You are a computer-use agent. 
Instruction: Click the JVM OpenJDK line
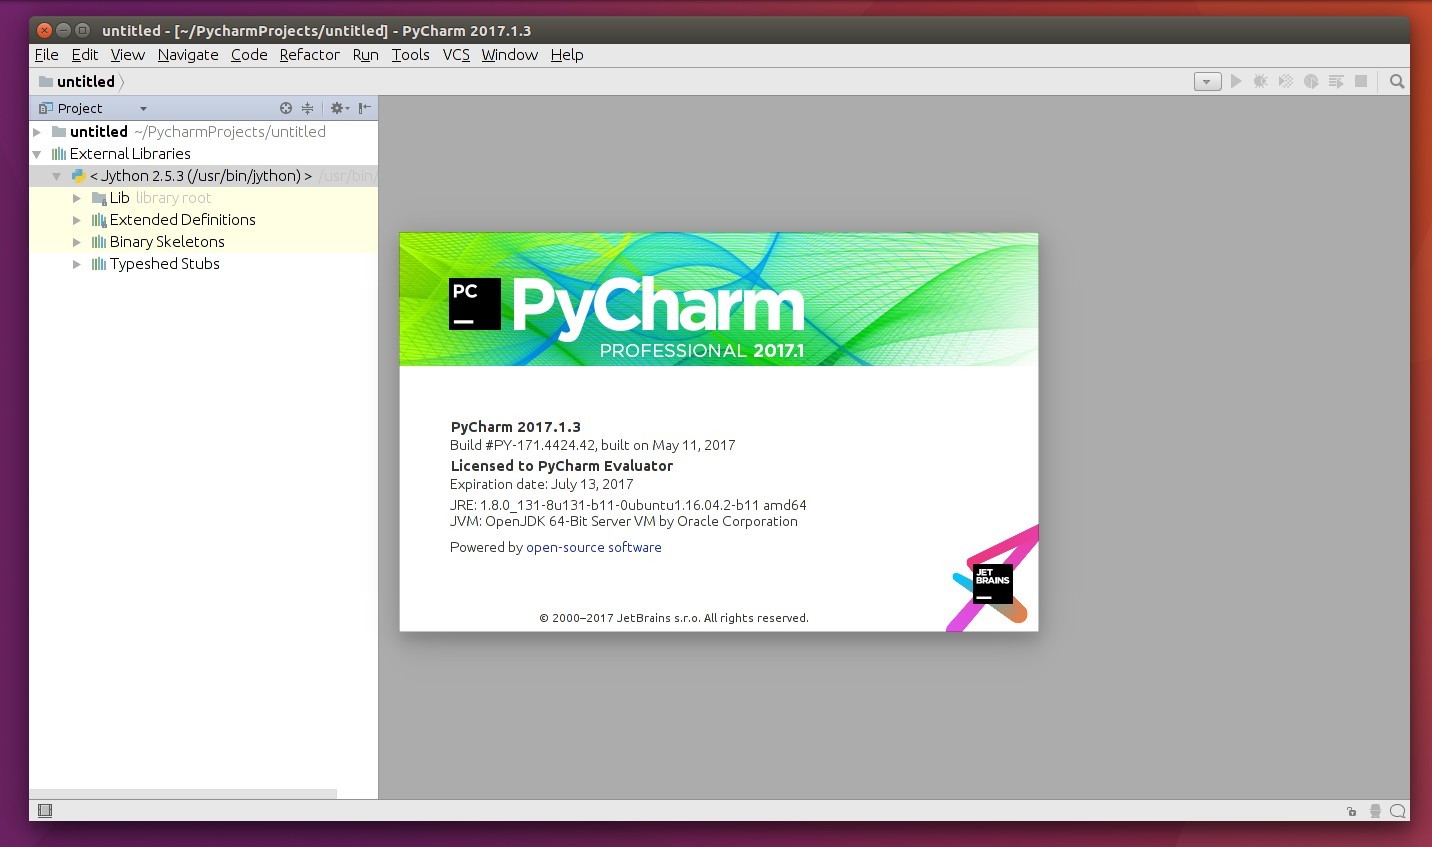click(624, 521)
